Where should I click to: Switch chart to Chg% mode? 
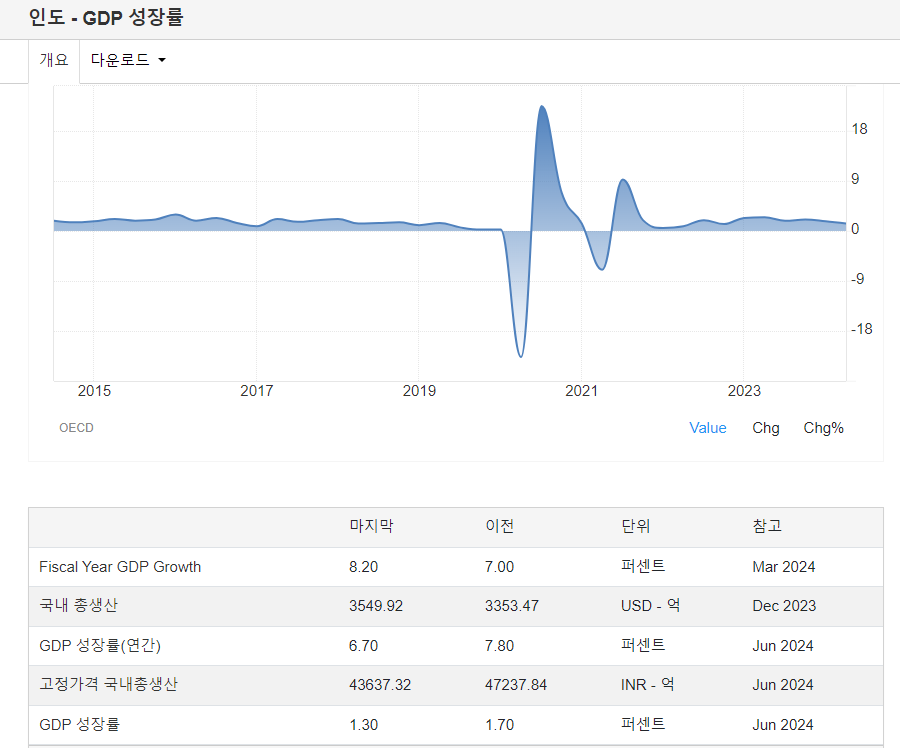tap(823, 428)
